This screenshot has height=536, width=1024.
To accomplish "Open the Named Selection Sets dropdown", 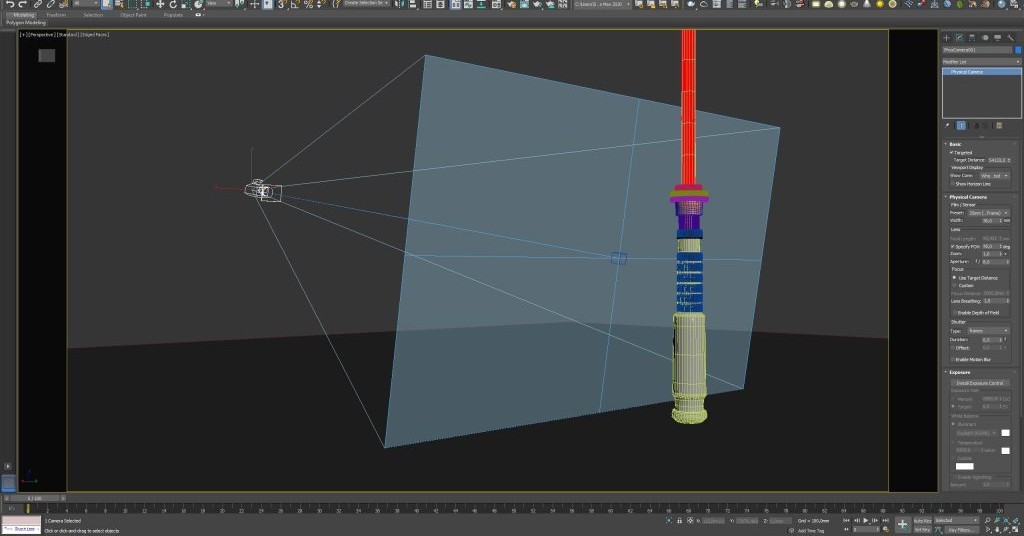I will point(366,4).
